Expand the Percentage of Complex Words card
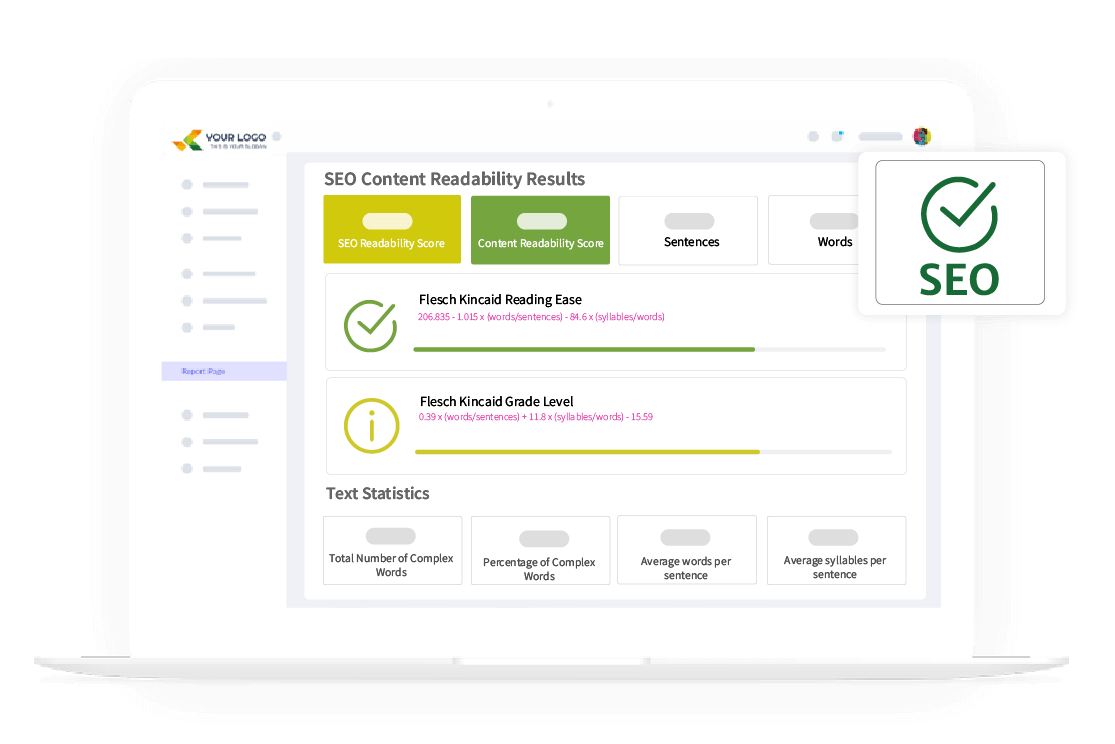Viewport: 1115px width, 744px height. [540, 550]
